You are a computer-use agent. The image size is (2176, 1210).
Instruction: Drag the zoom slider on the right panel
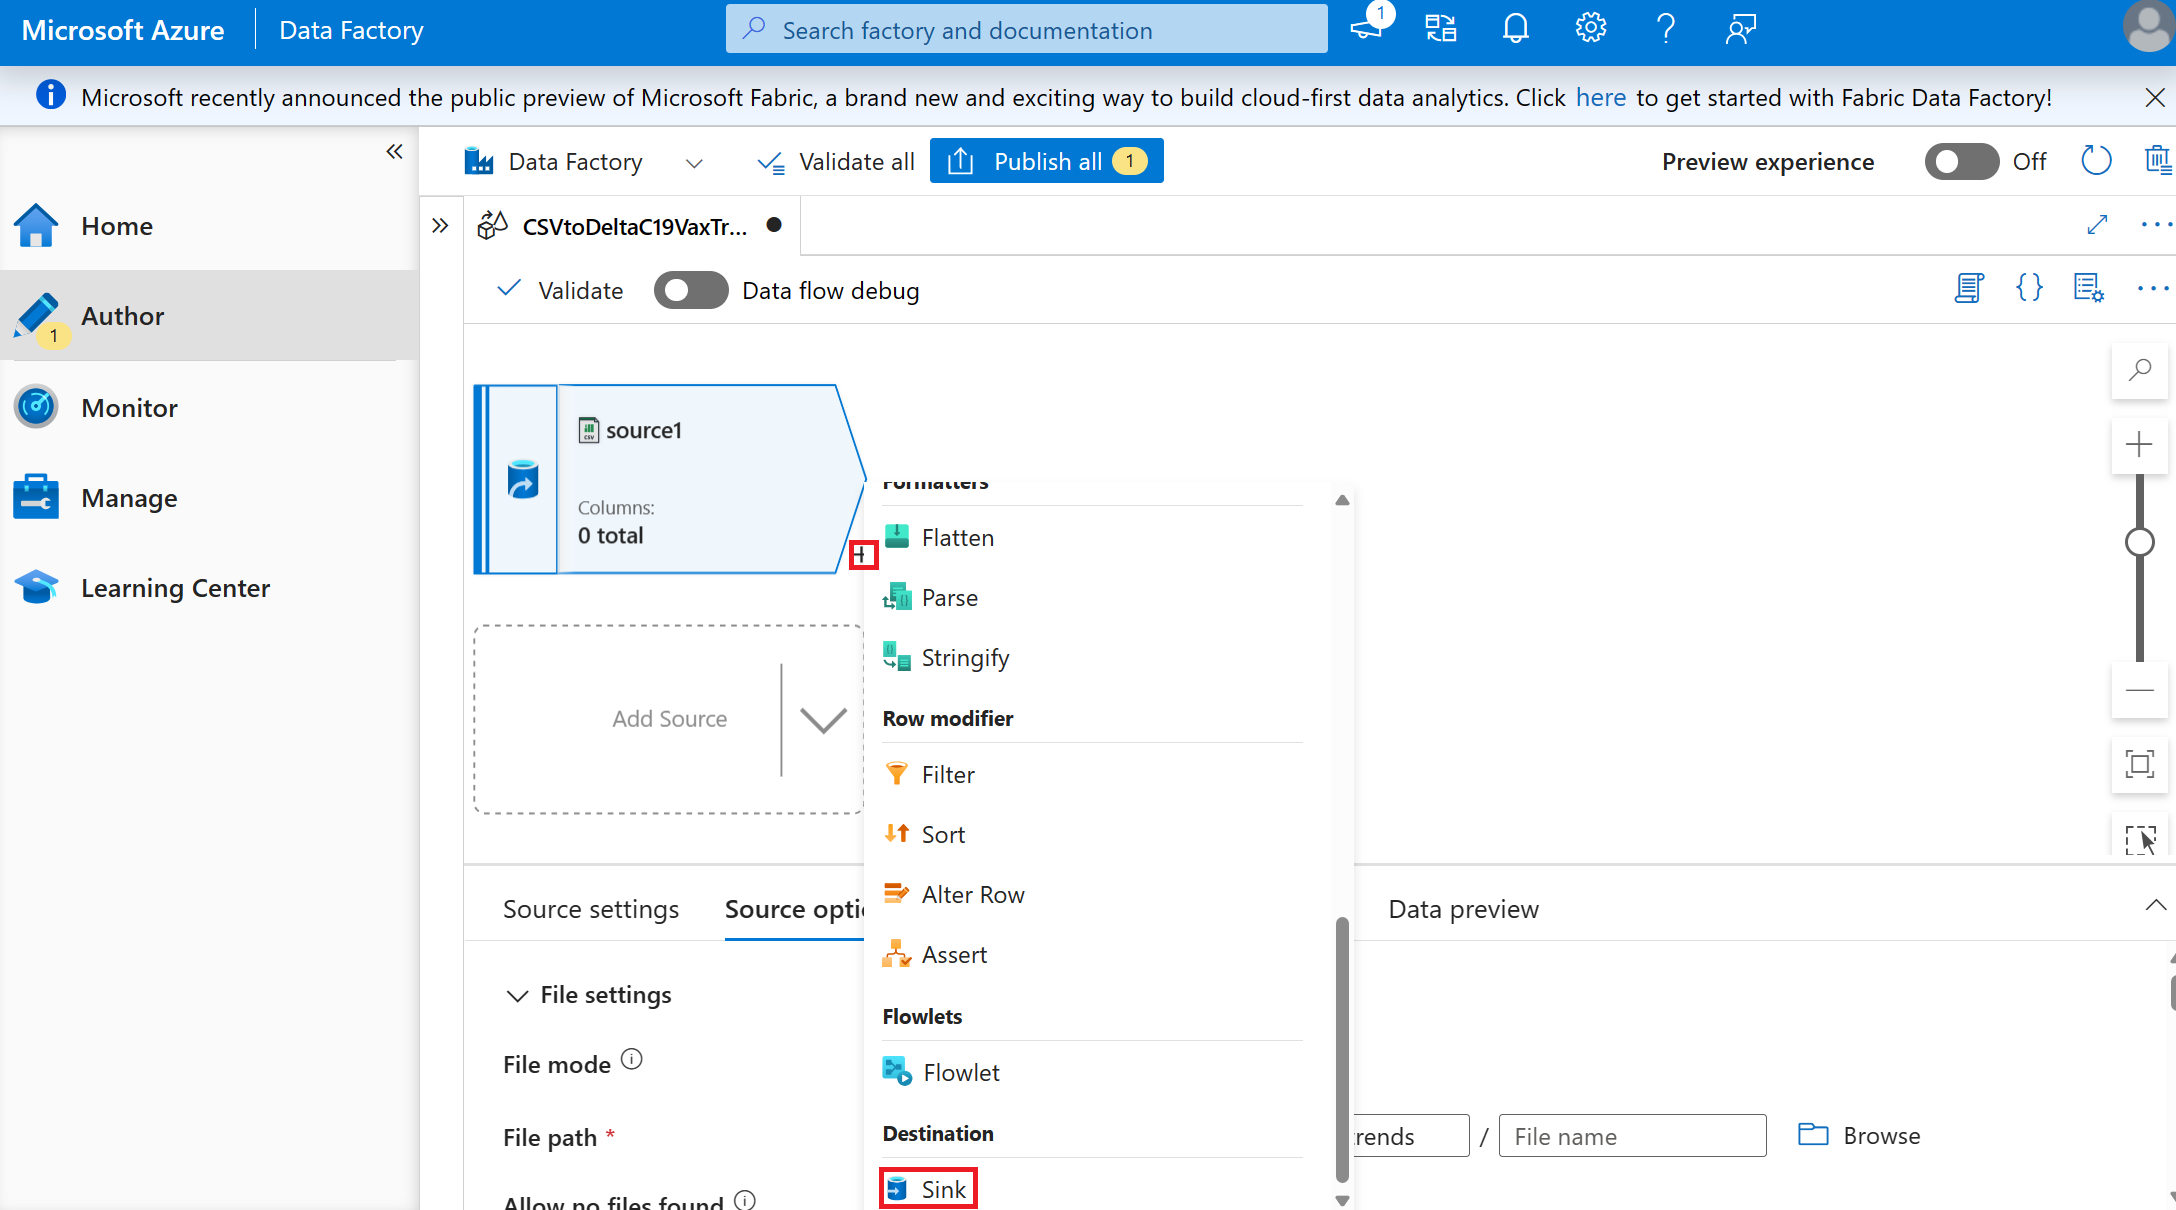pyautogui.click(x=2140, y=542)
